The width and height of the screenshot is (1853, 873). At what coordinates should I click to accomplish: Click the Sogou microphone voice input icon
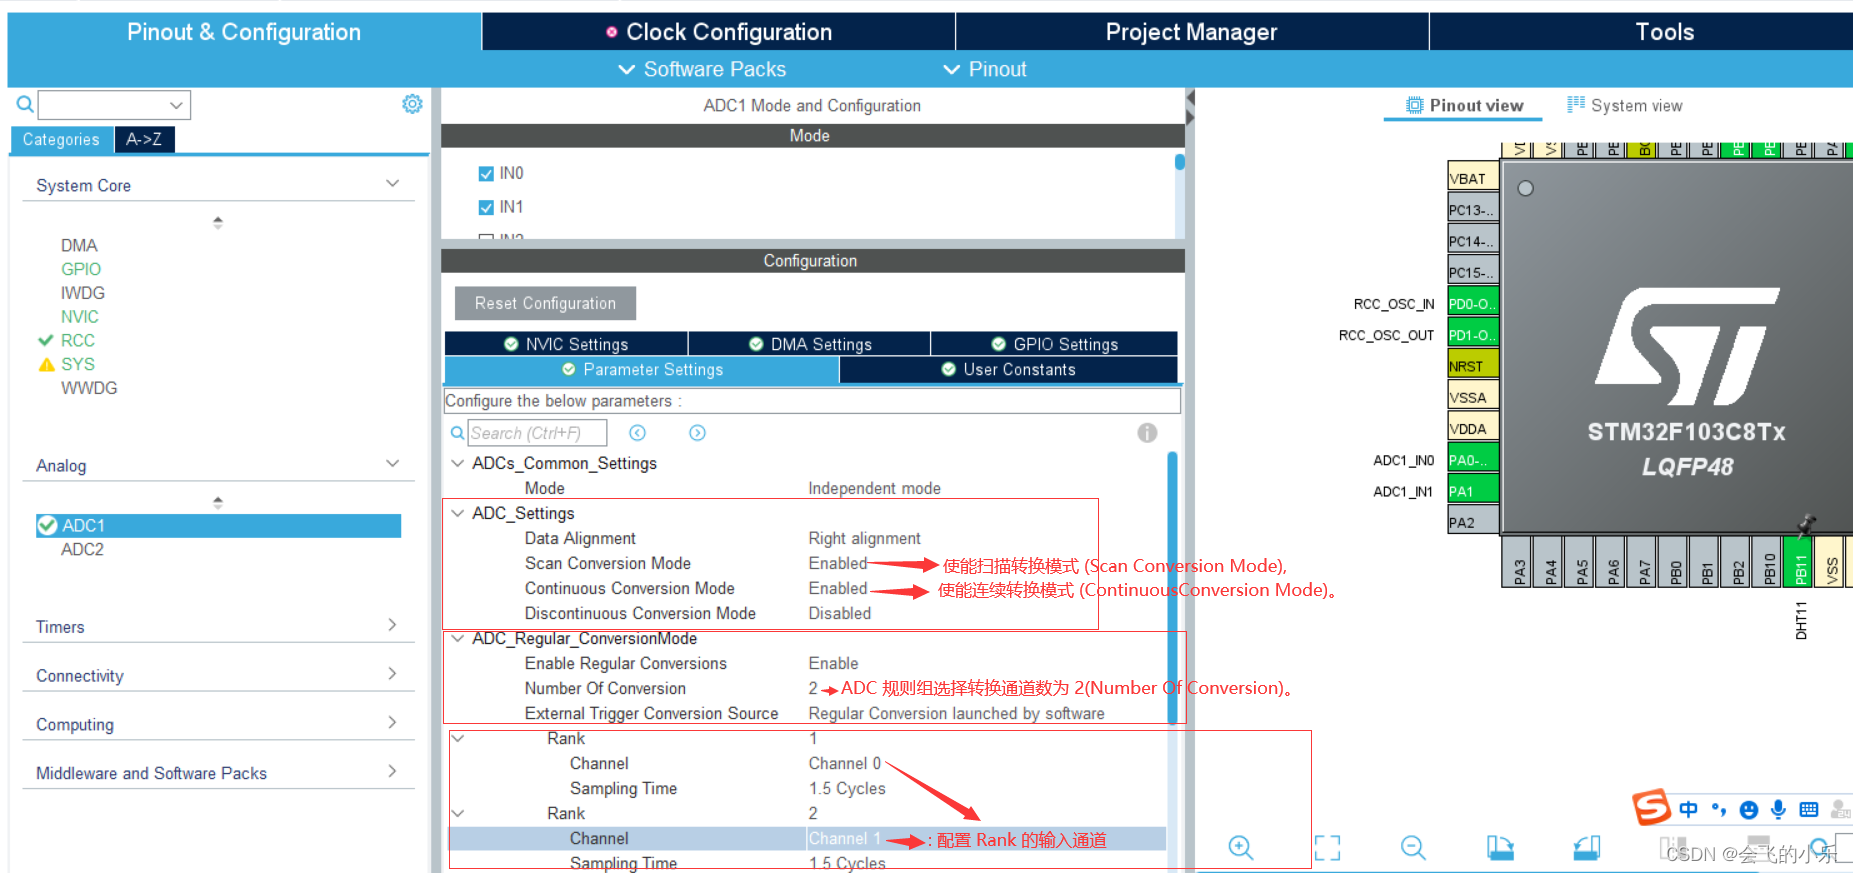pyautogui.click(x=1778, y=809)
